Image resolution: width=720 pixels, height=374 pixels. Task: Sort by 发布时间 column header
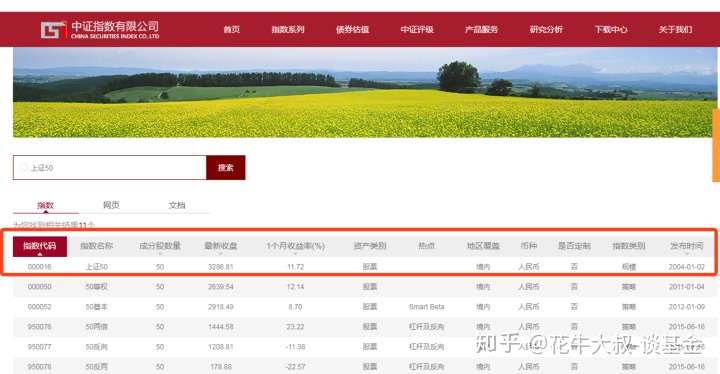click(x=686, y=246)
